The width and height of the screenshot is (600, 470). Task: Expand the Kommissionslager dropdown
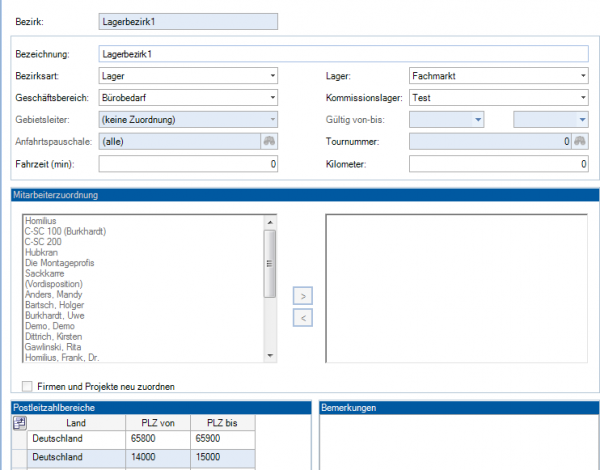tap(581, 97)
